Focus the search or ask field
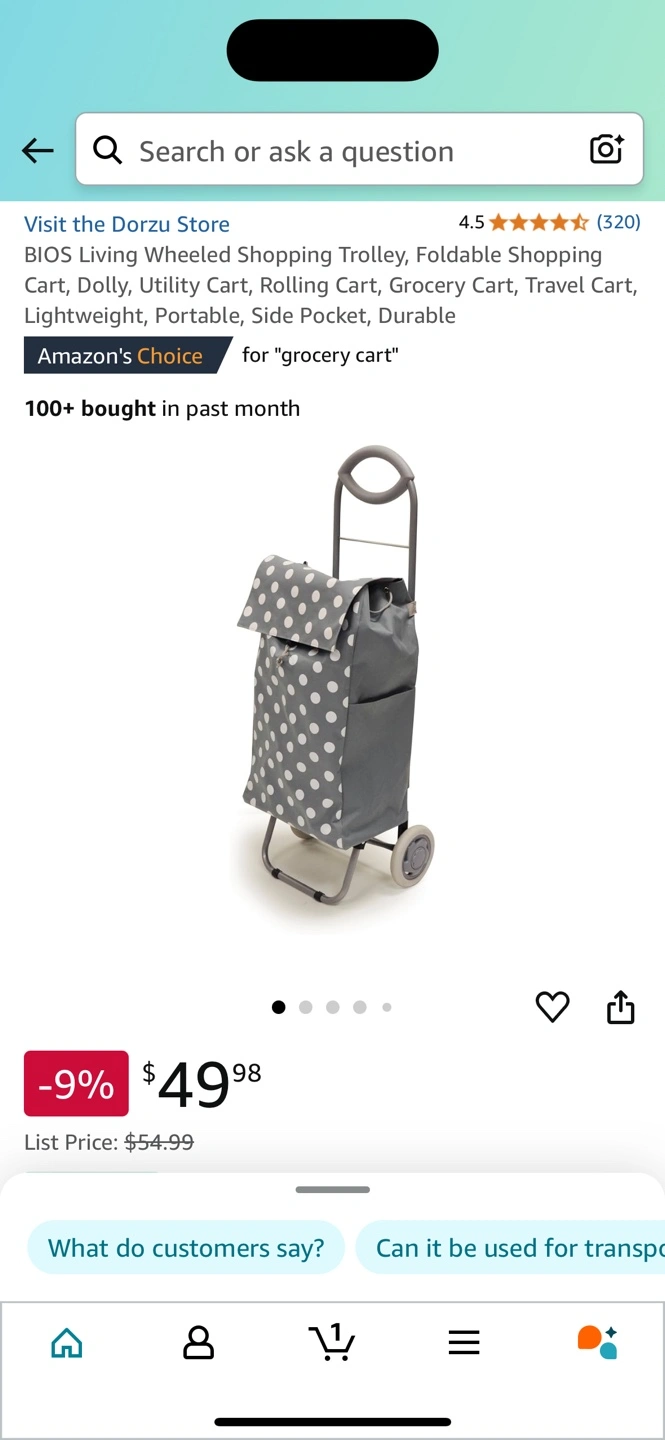The image size is (665, 1440). pos(359,150)
